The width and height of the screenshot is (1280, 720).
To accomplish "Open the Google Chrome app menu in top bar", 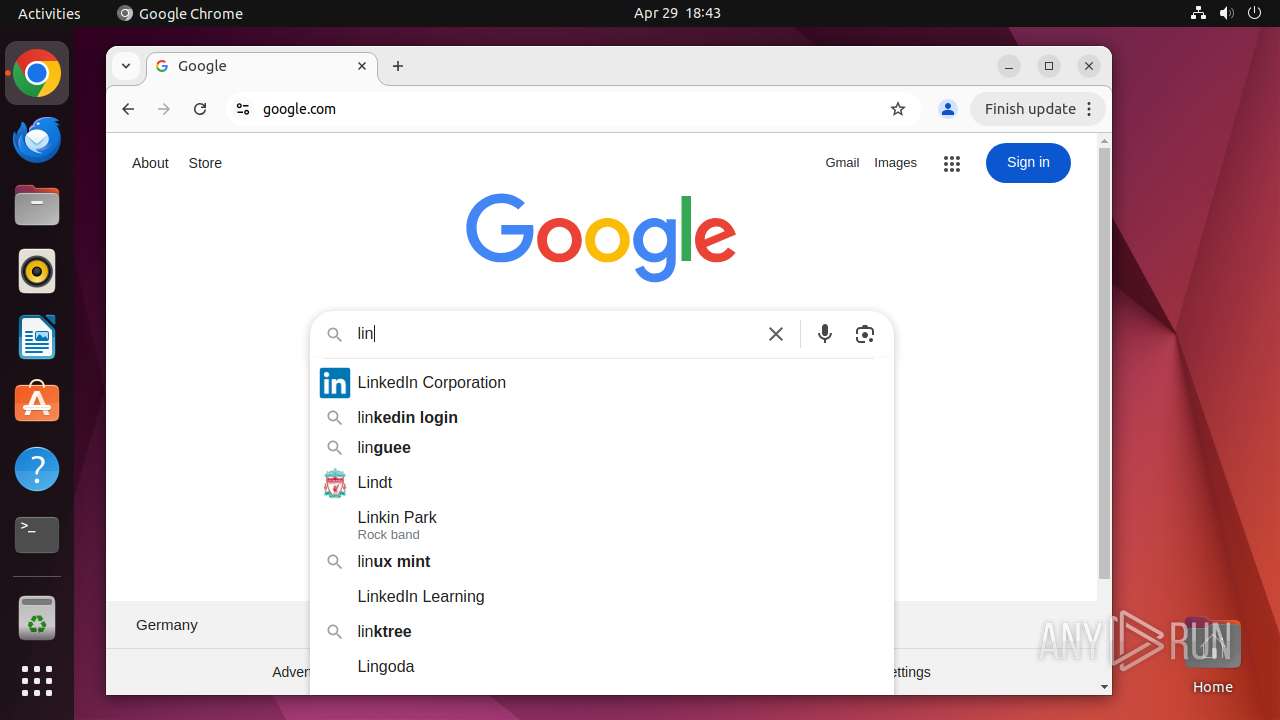I will [x=180, y=13].
